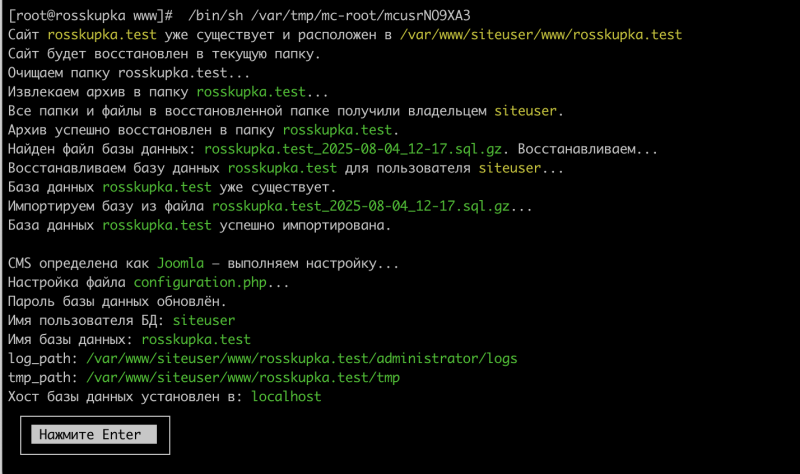
Task: Click the line "Очищаем папку rosskupka.test..."
Action: tap(129, 73)
